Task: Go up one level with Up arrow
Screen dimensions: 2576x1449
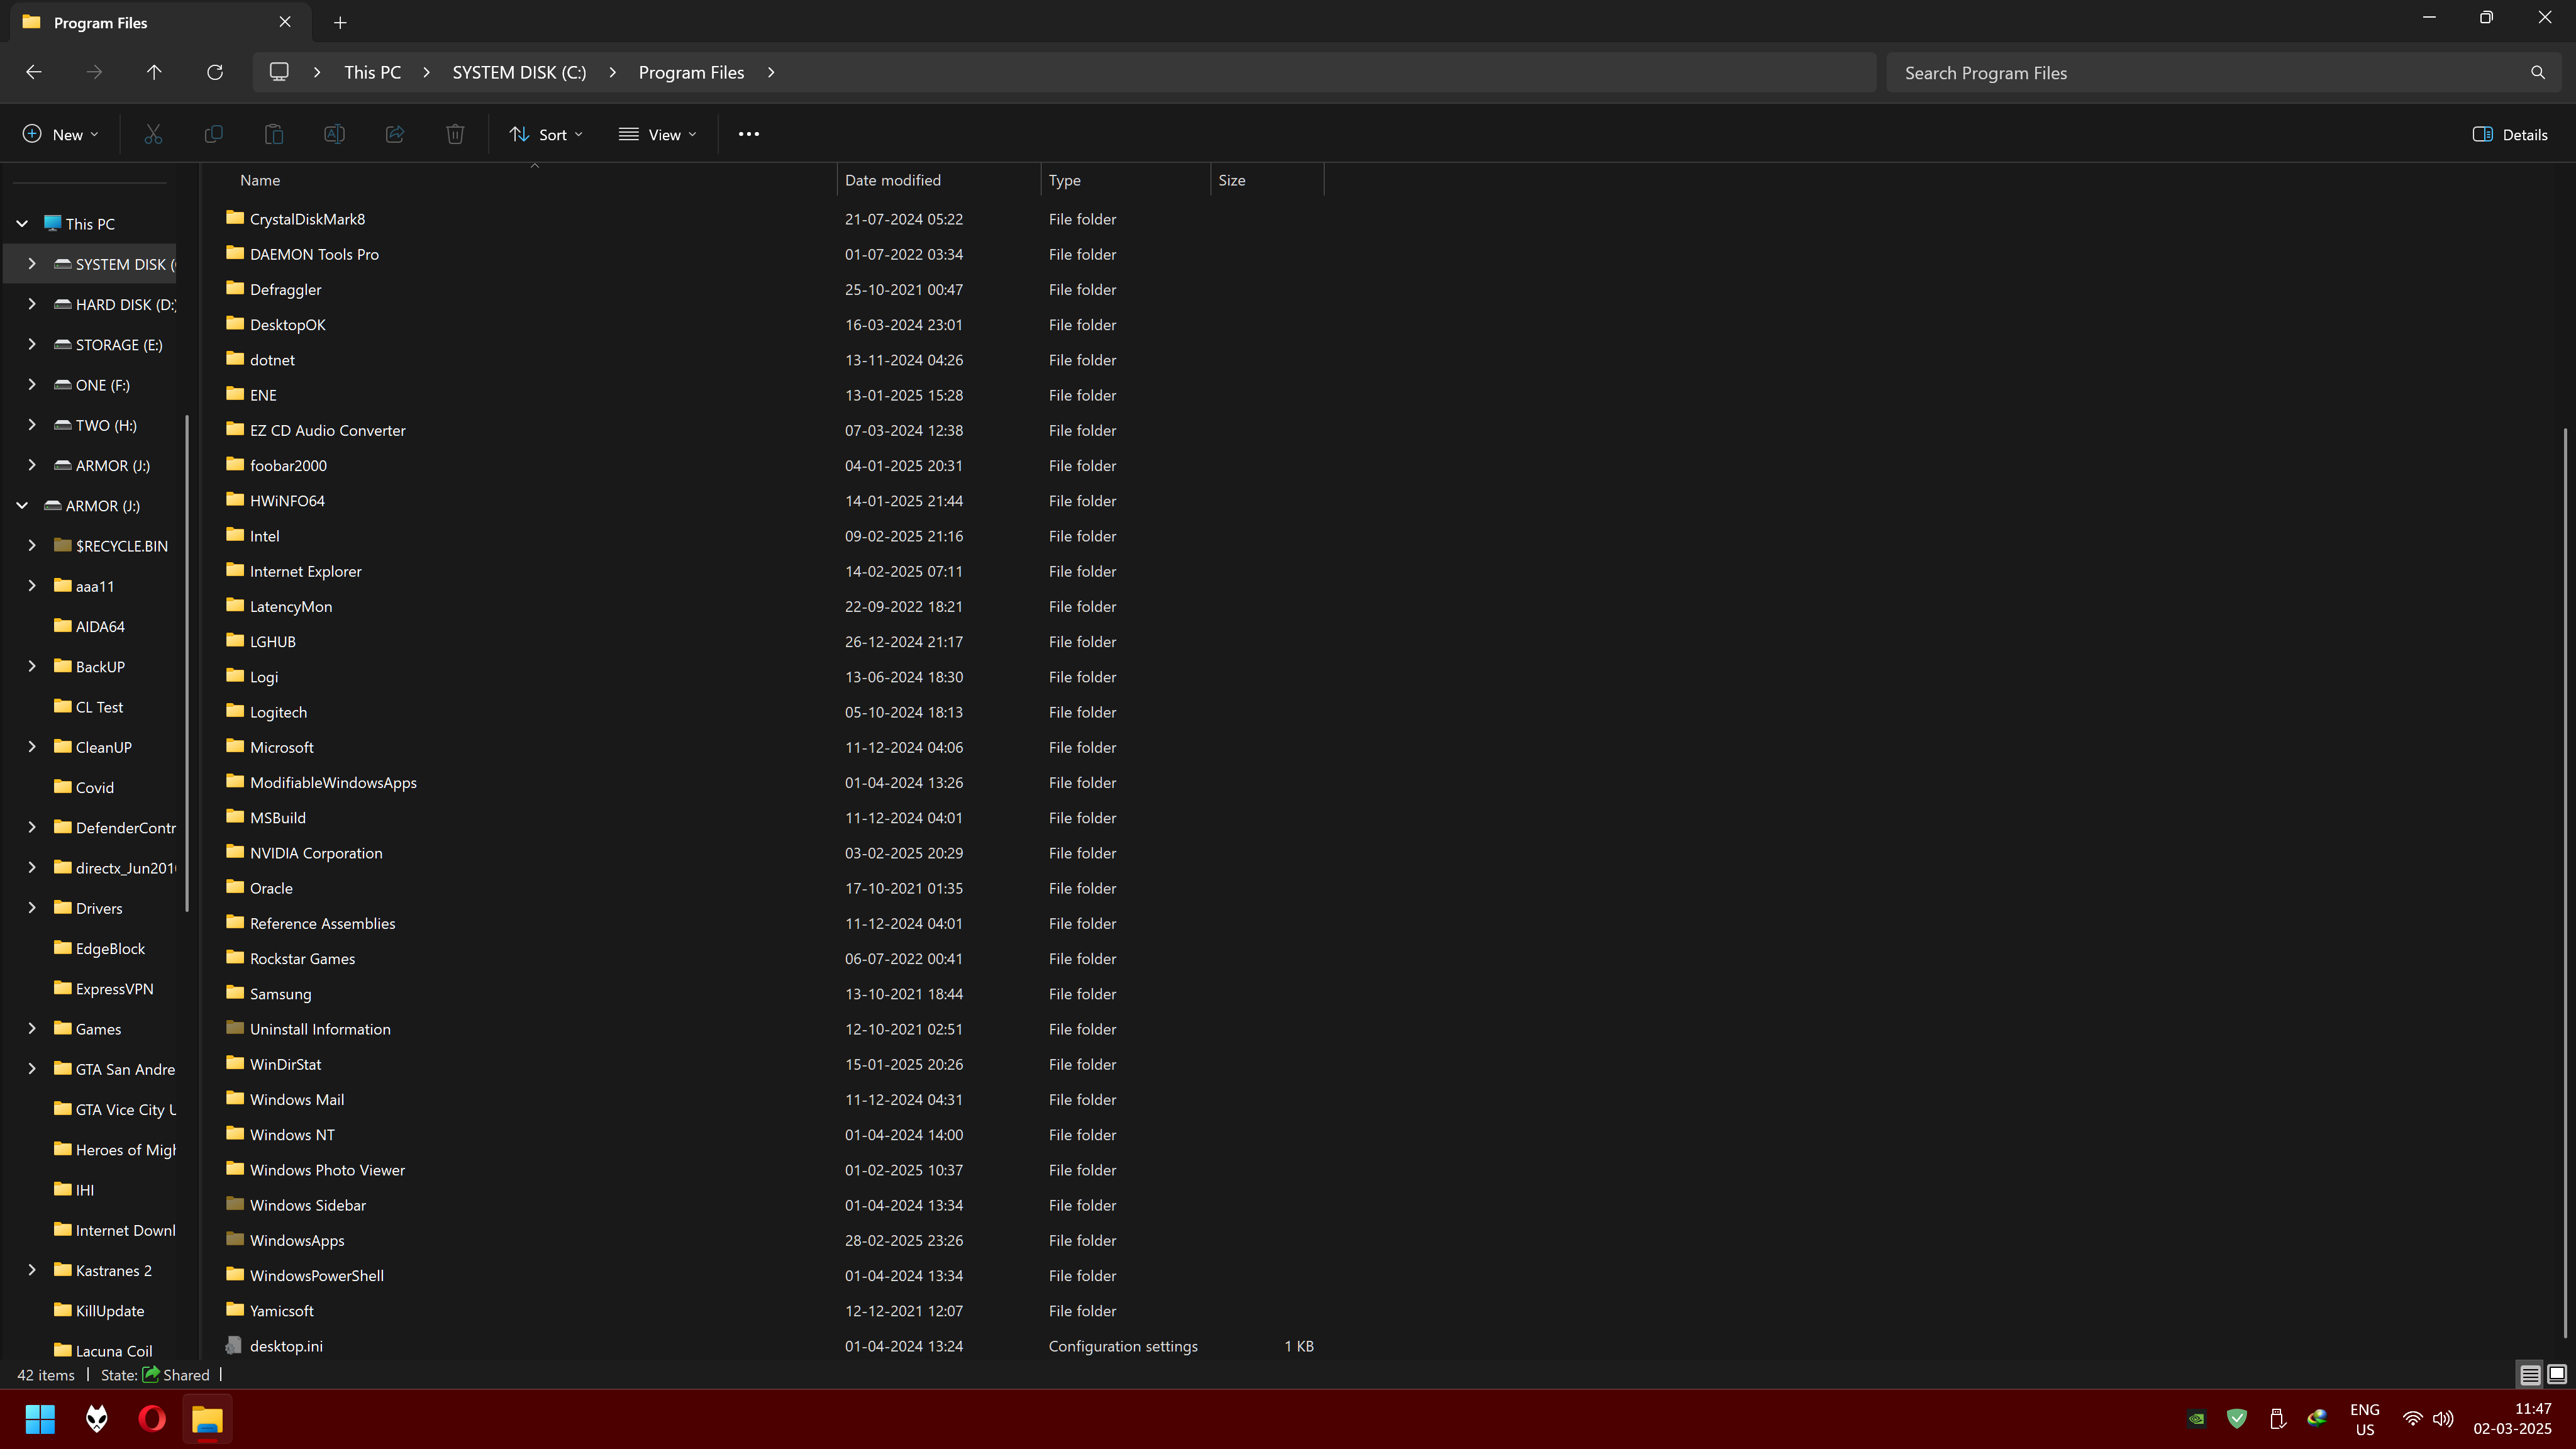Action: pos(154,72)
